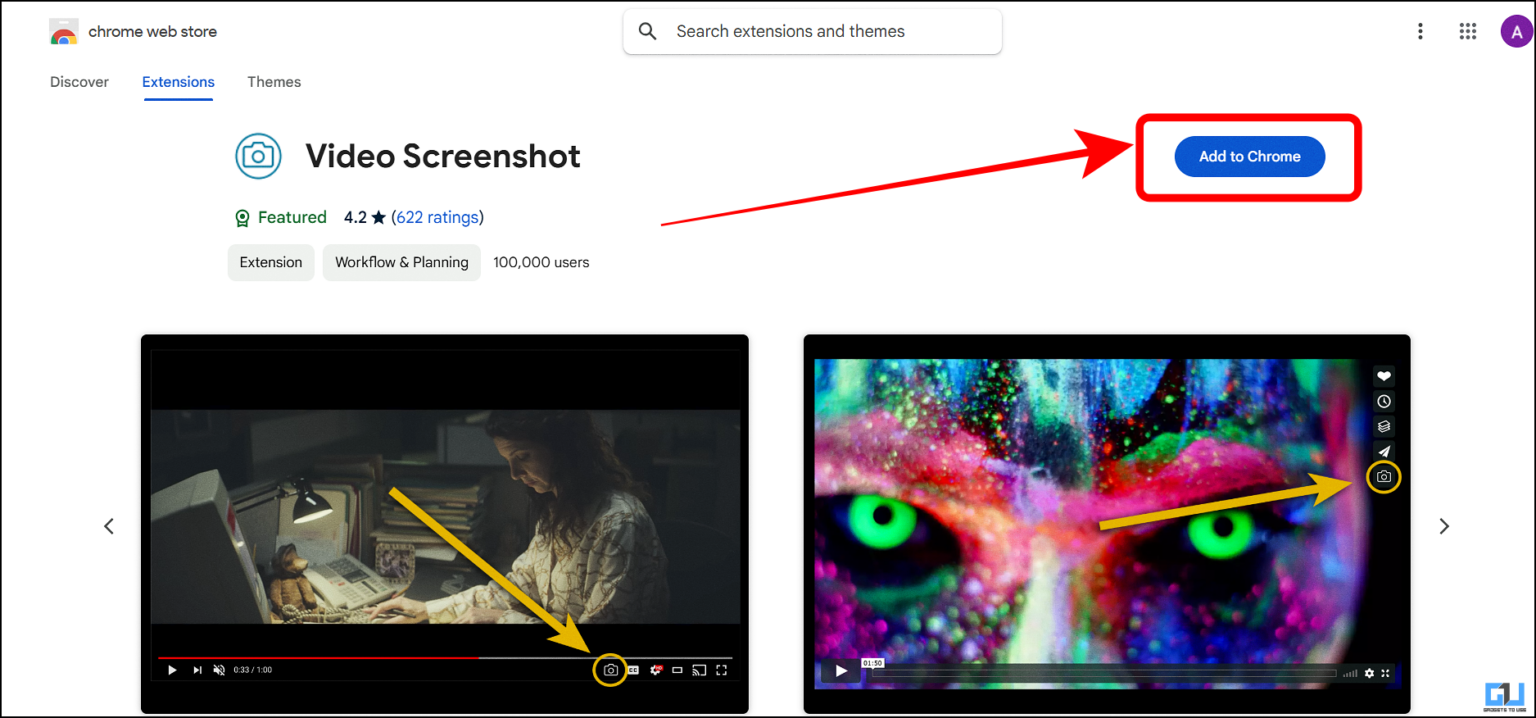This screenshot has height=718, width=1536.
Task: Open the Discover tab
Action: click(x=79, y=82)
